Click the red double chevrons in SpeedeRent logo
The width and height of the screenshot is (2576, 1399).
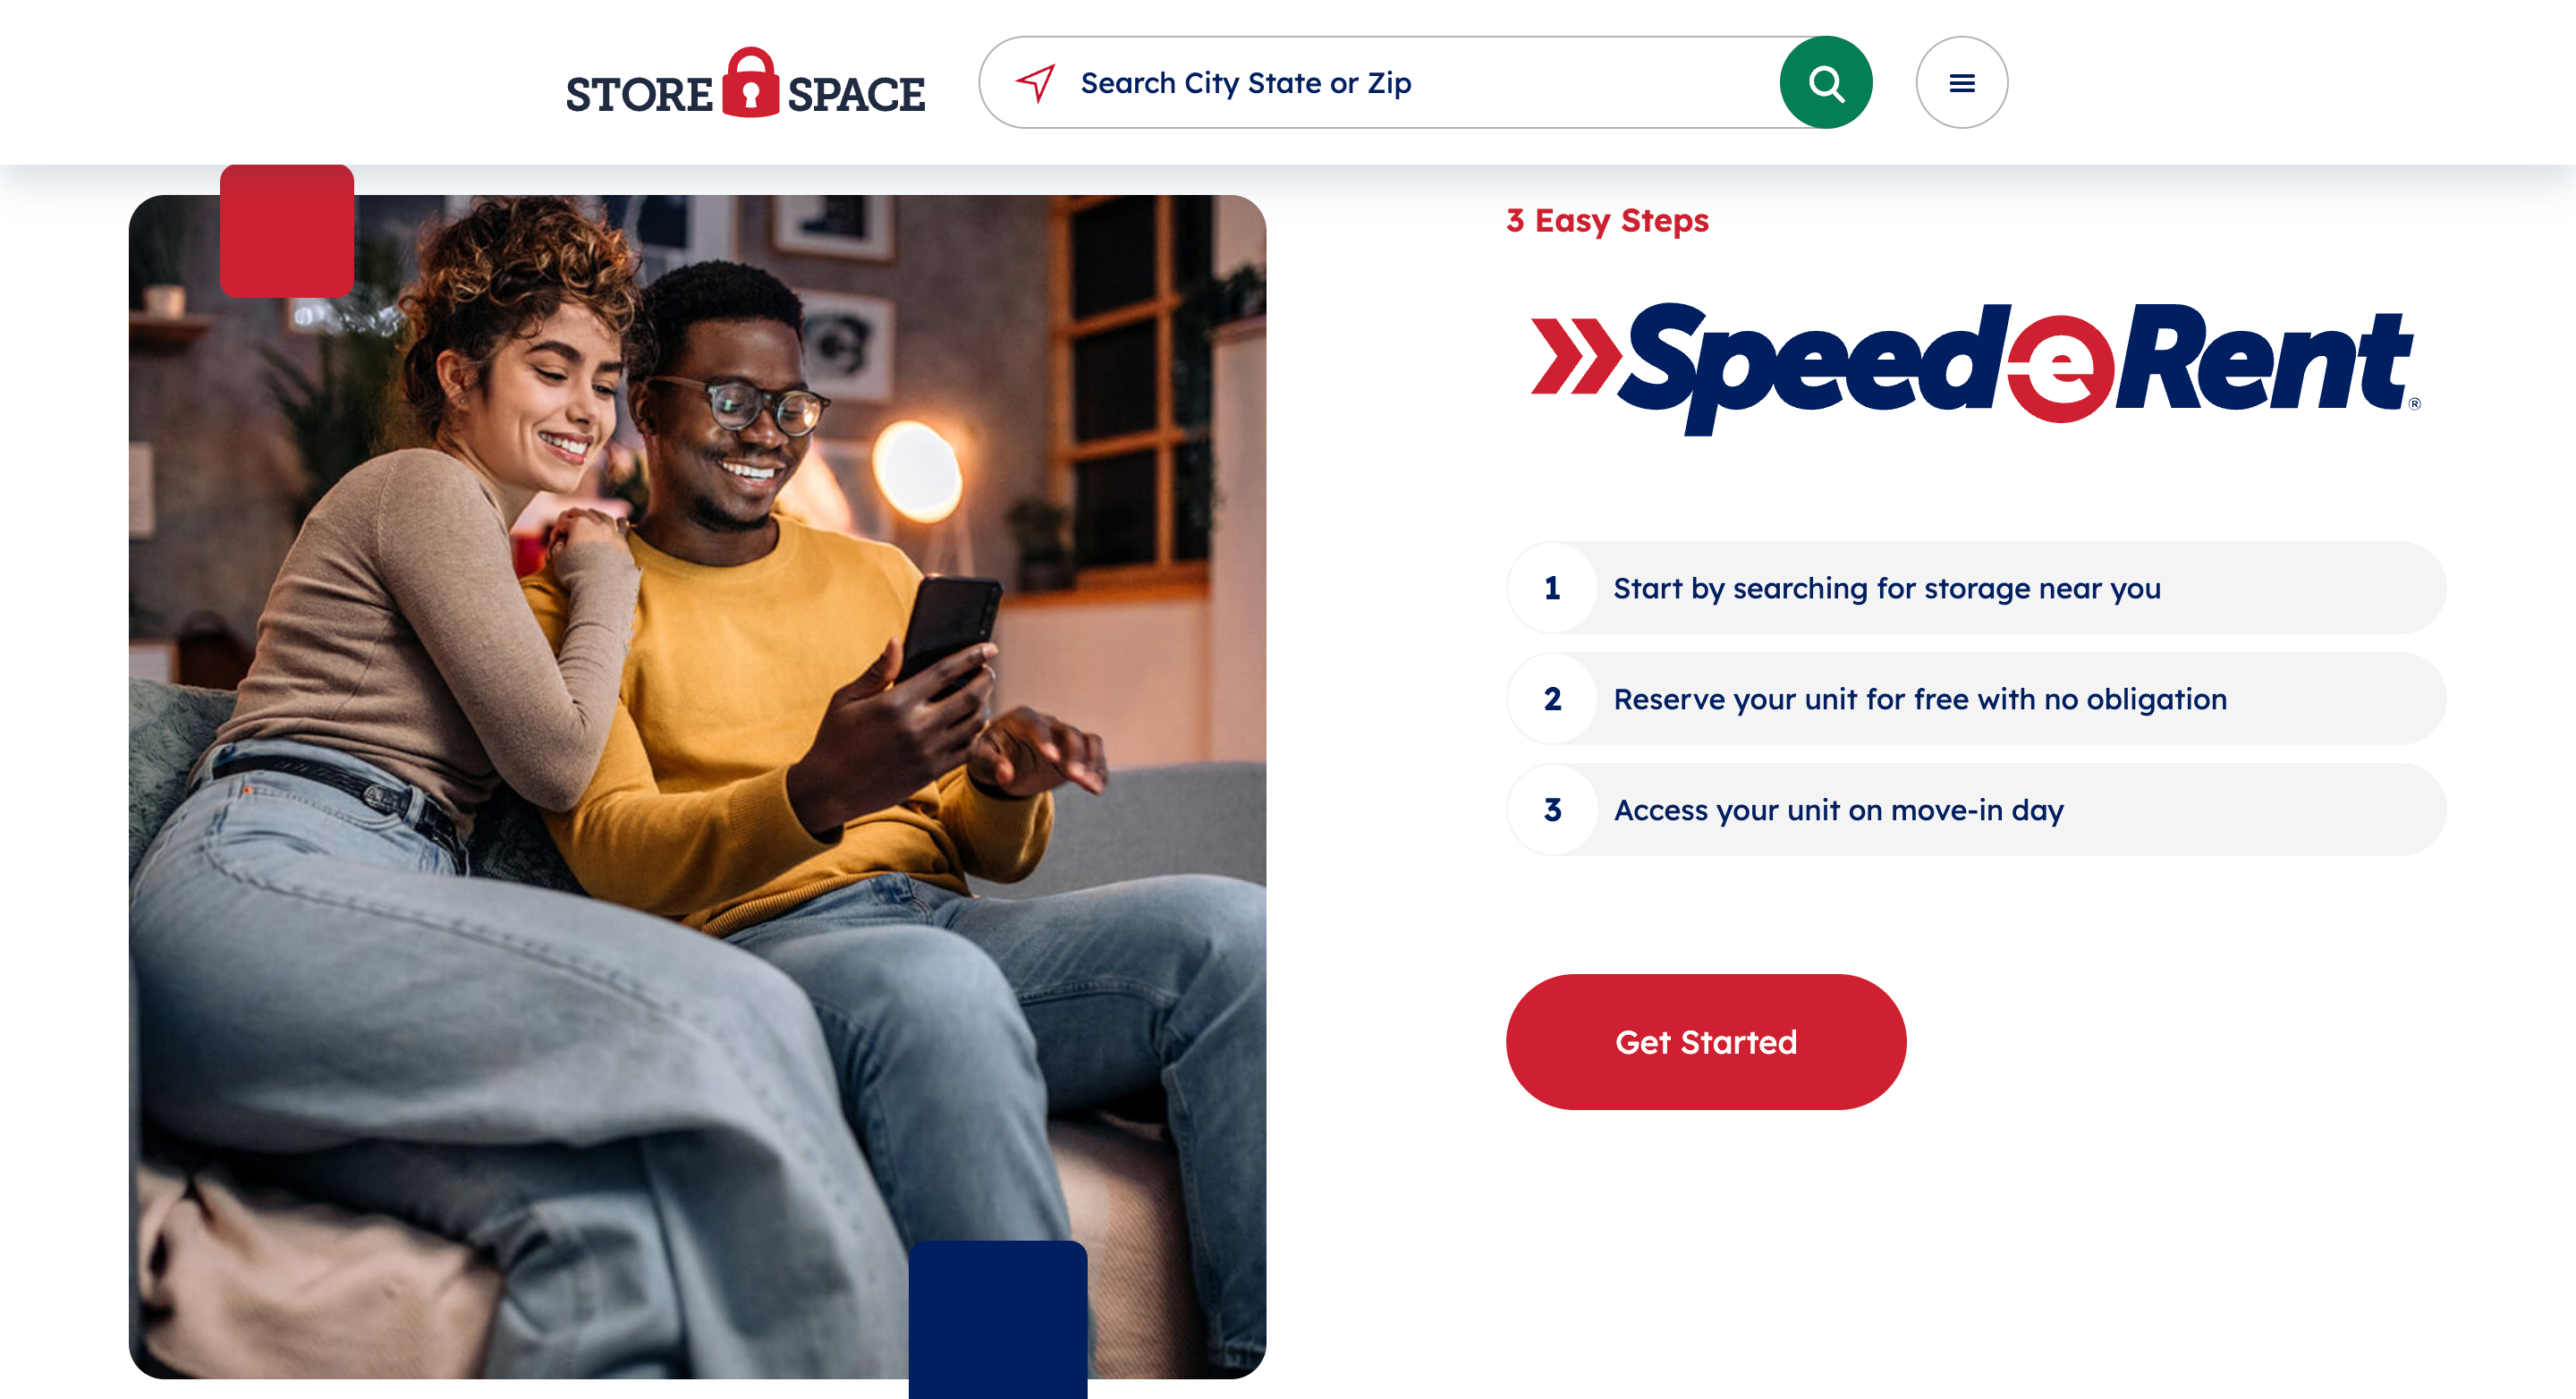[x=1575, y=356]
